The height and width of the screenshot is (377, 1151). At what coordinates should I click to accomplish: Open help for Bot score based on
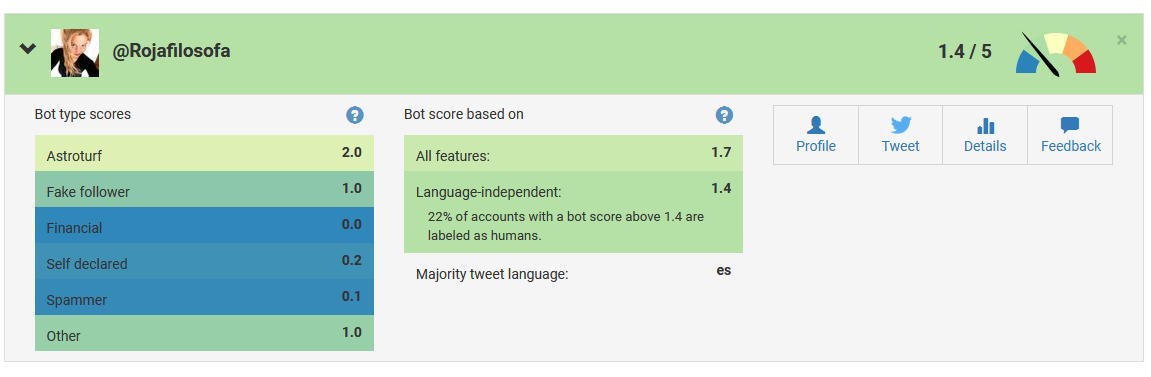pyautogui.click(x=725, y=115)
